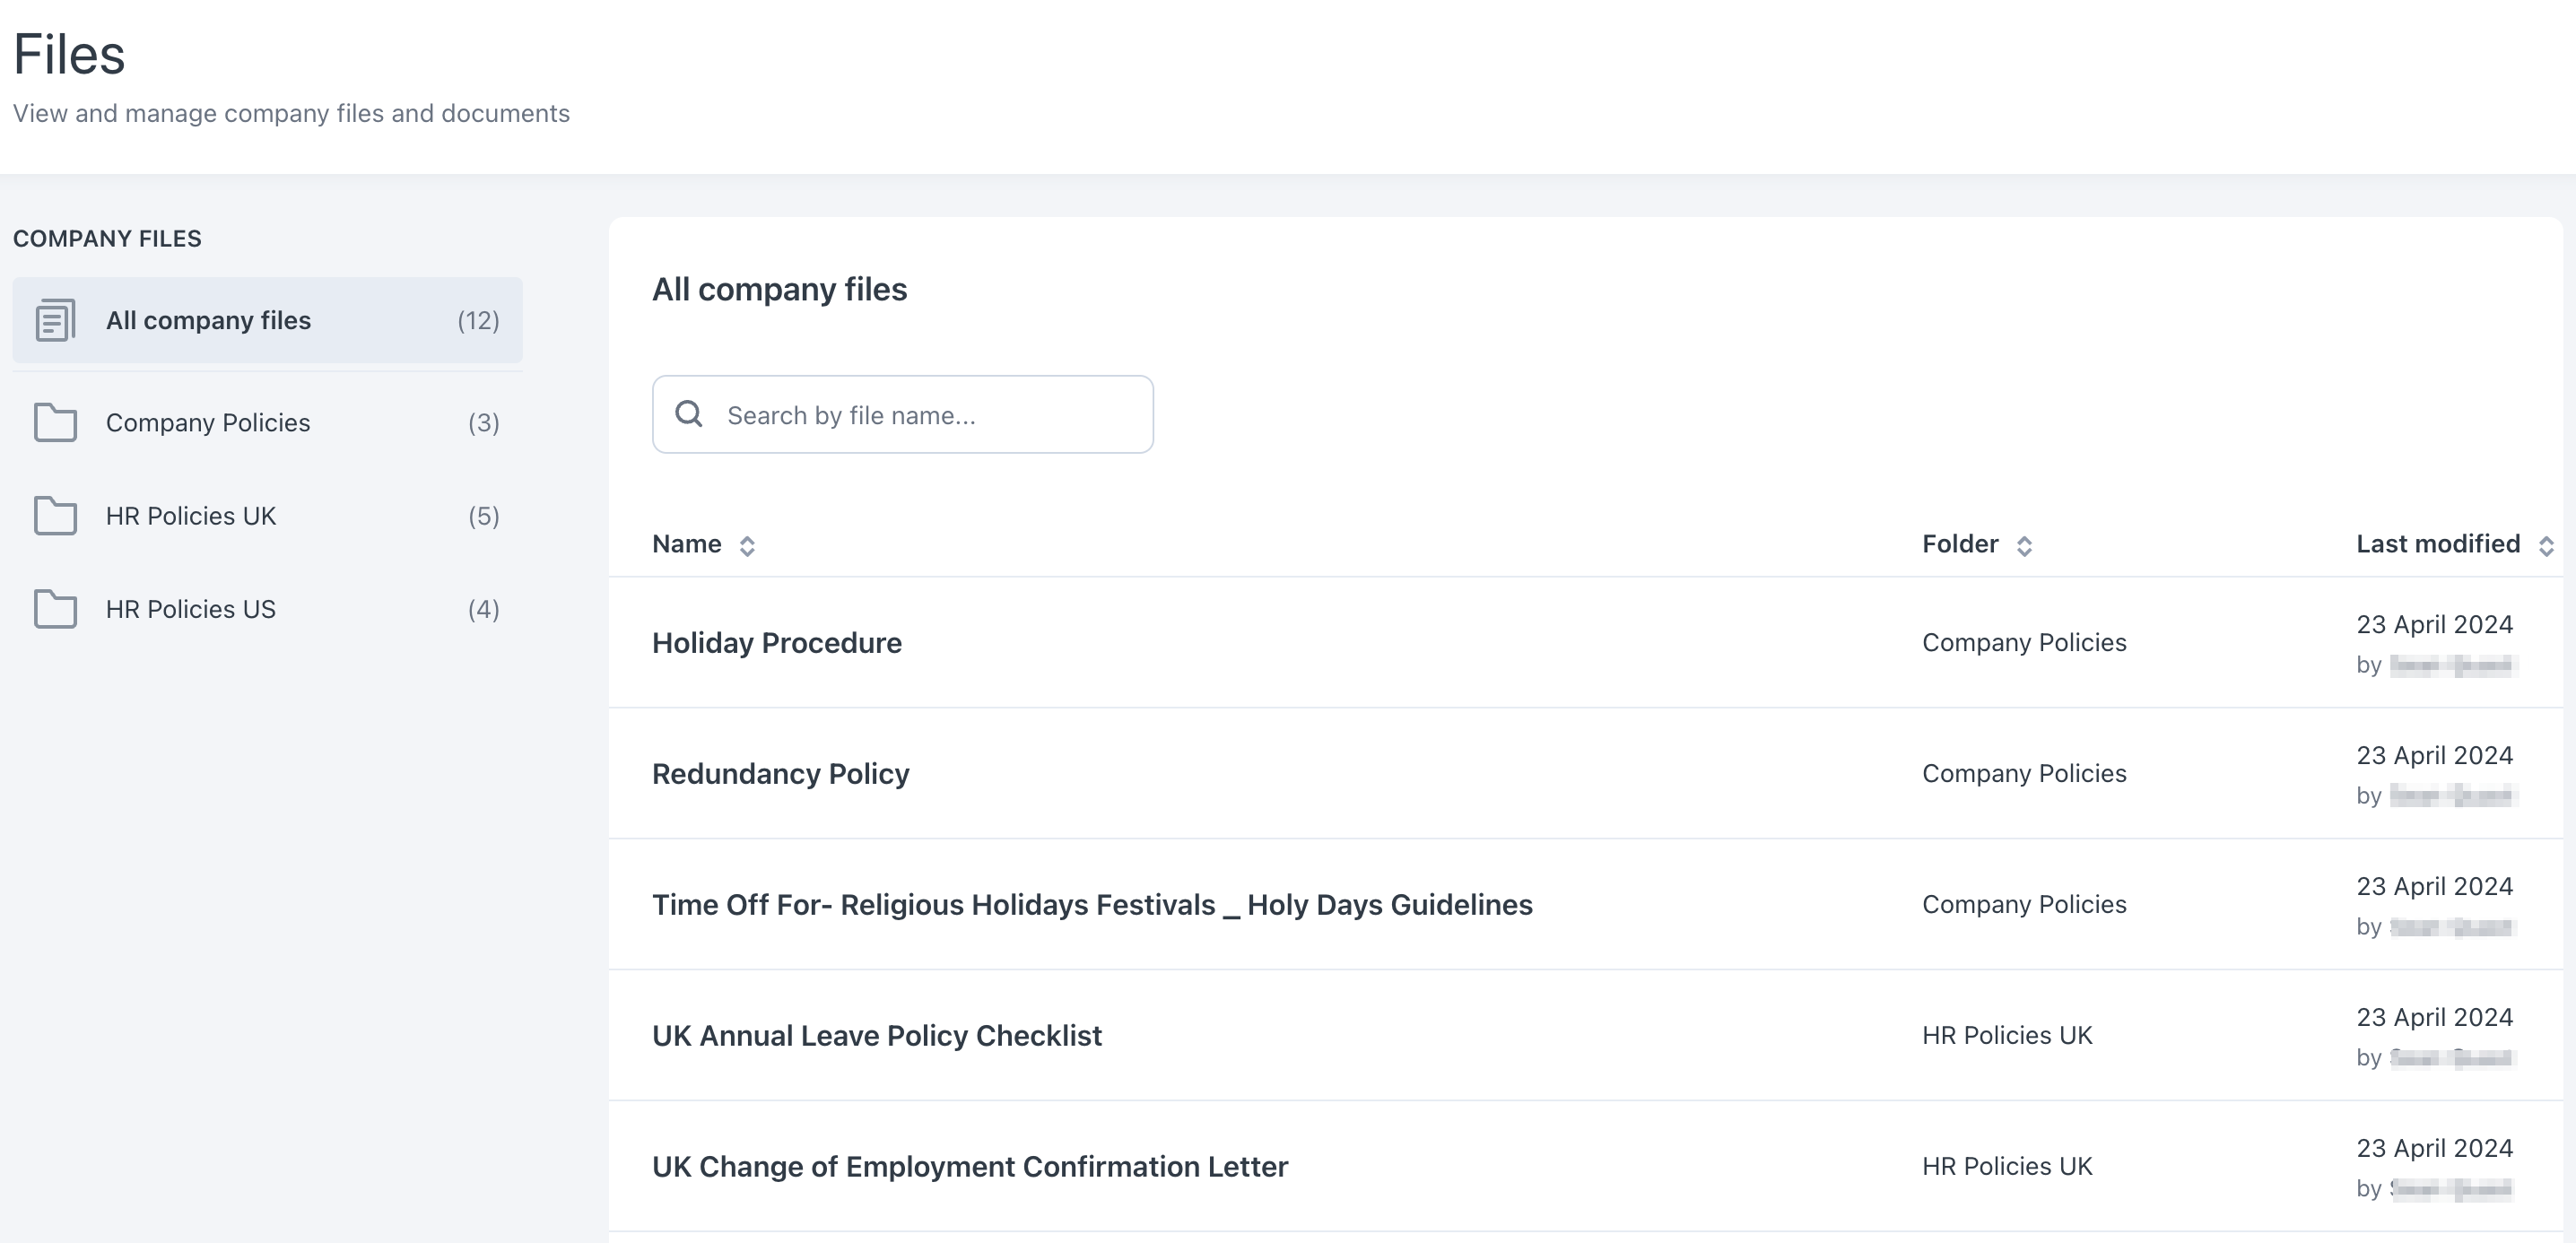Open the Company Policies folder
Screen dimensions: 2576x1243
tap(207, 422)
